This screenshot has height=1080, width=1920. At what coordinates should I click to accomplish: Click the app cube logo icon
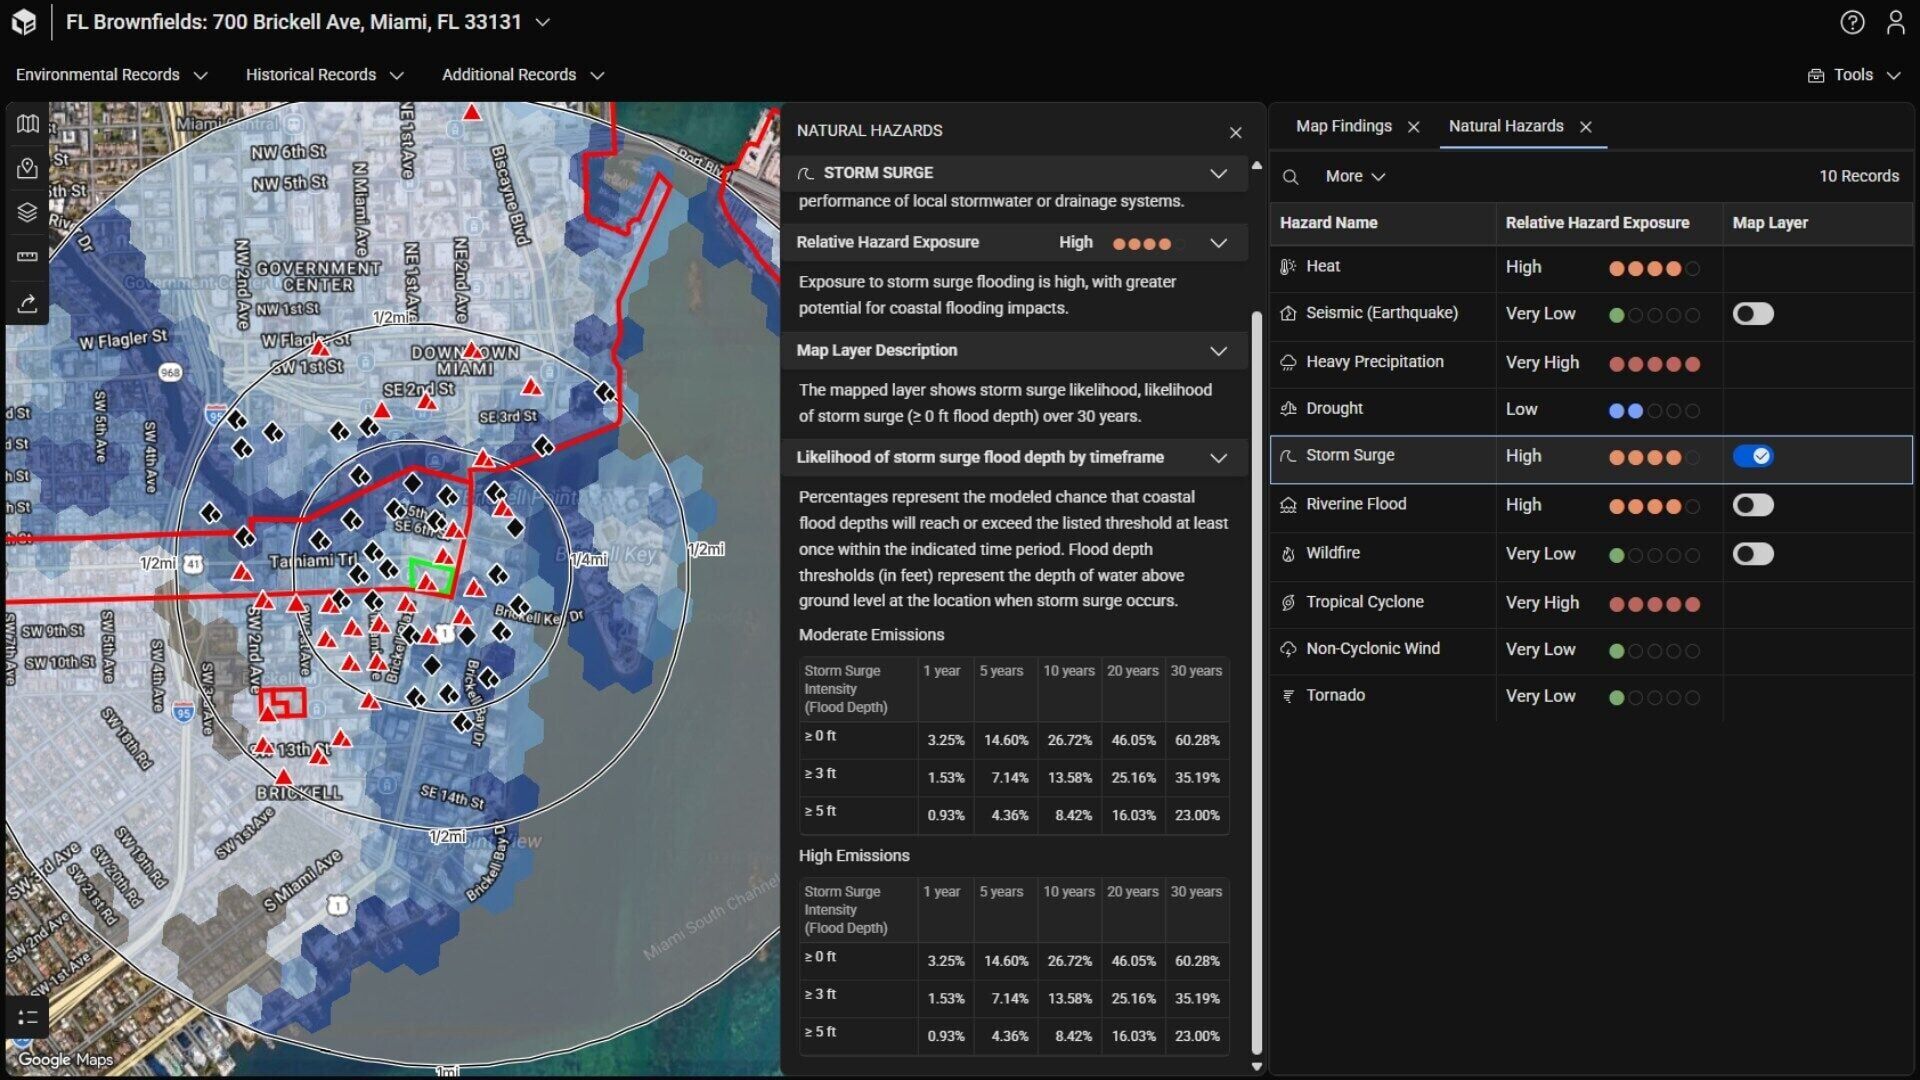tap(23, 22)
